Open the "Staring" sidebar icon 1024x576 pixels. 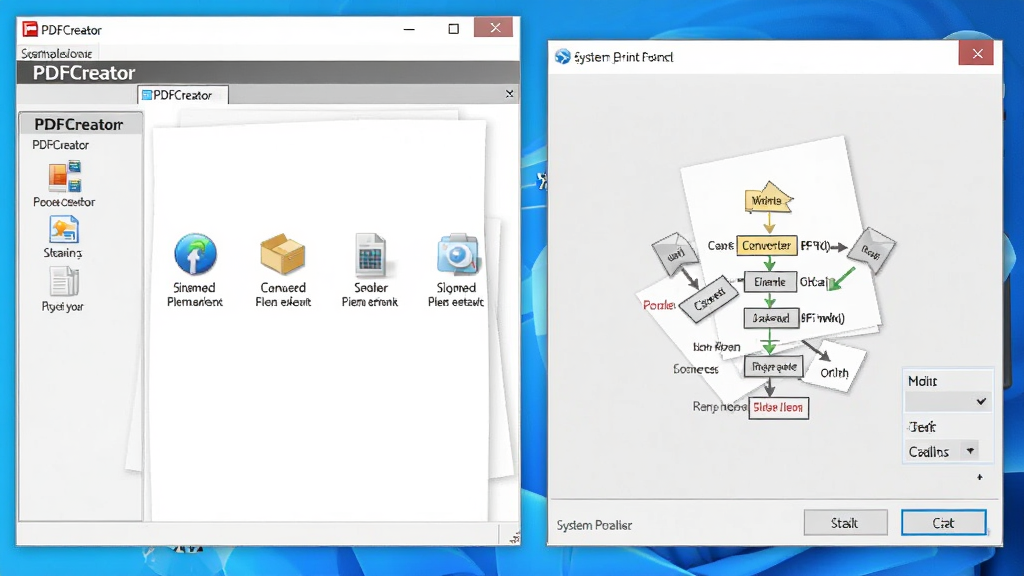pos(63,229)
